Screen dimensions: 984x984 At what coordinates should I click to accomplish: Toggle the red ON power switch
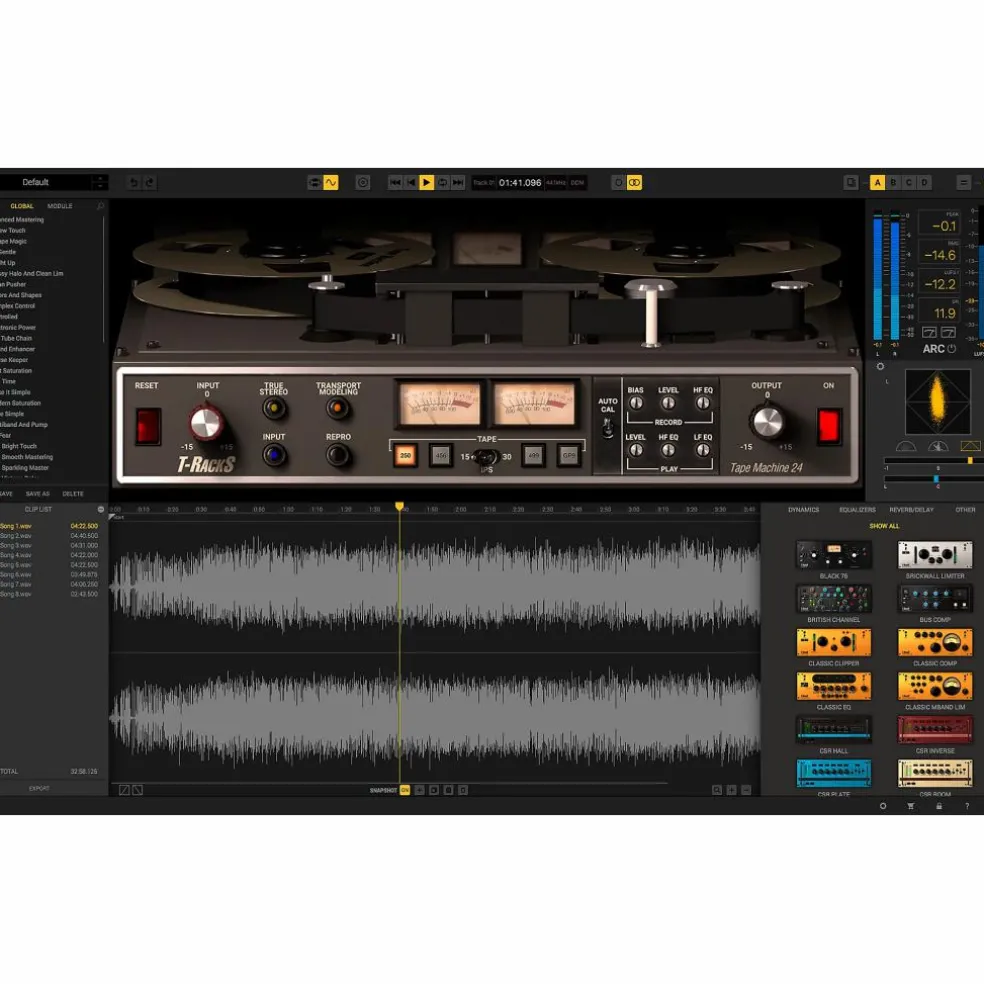[x=828, y=426]
